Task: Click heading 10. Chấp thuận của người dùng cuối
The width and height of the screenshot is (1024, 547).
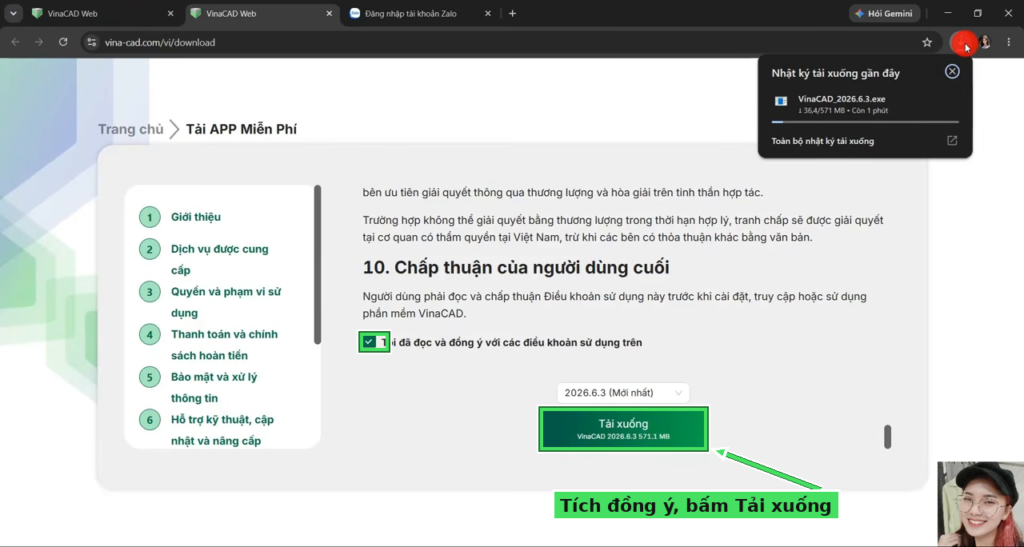Action: pos(516,268)
